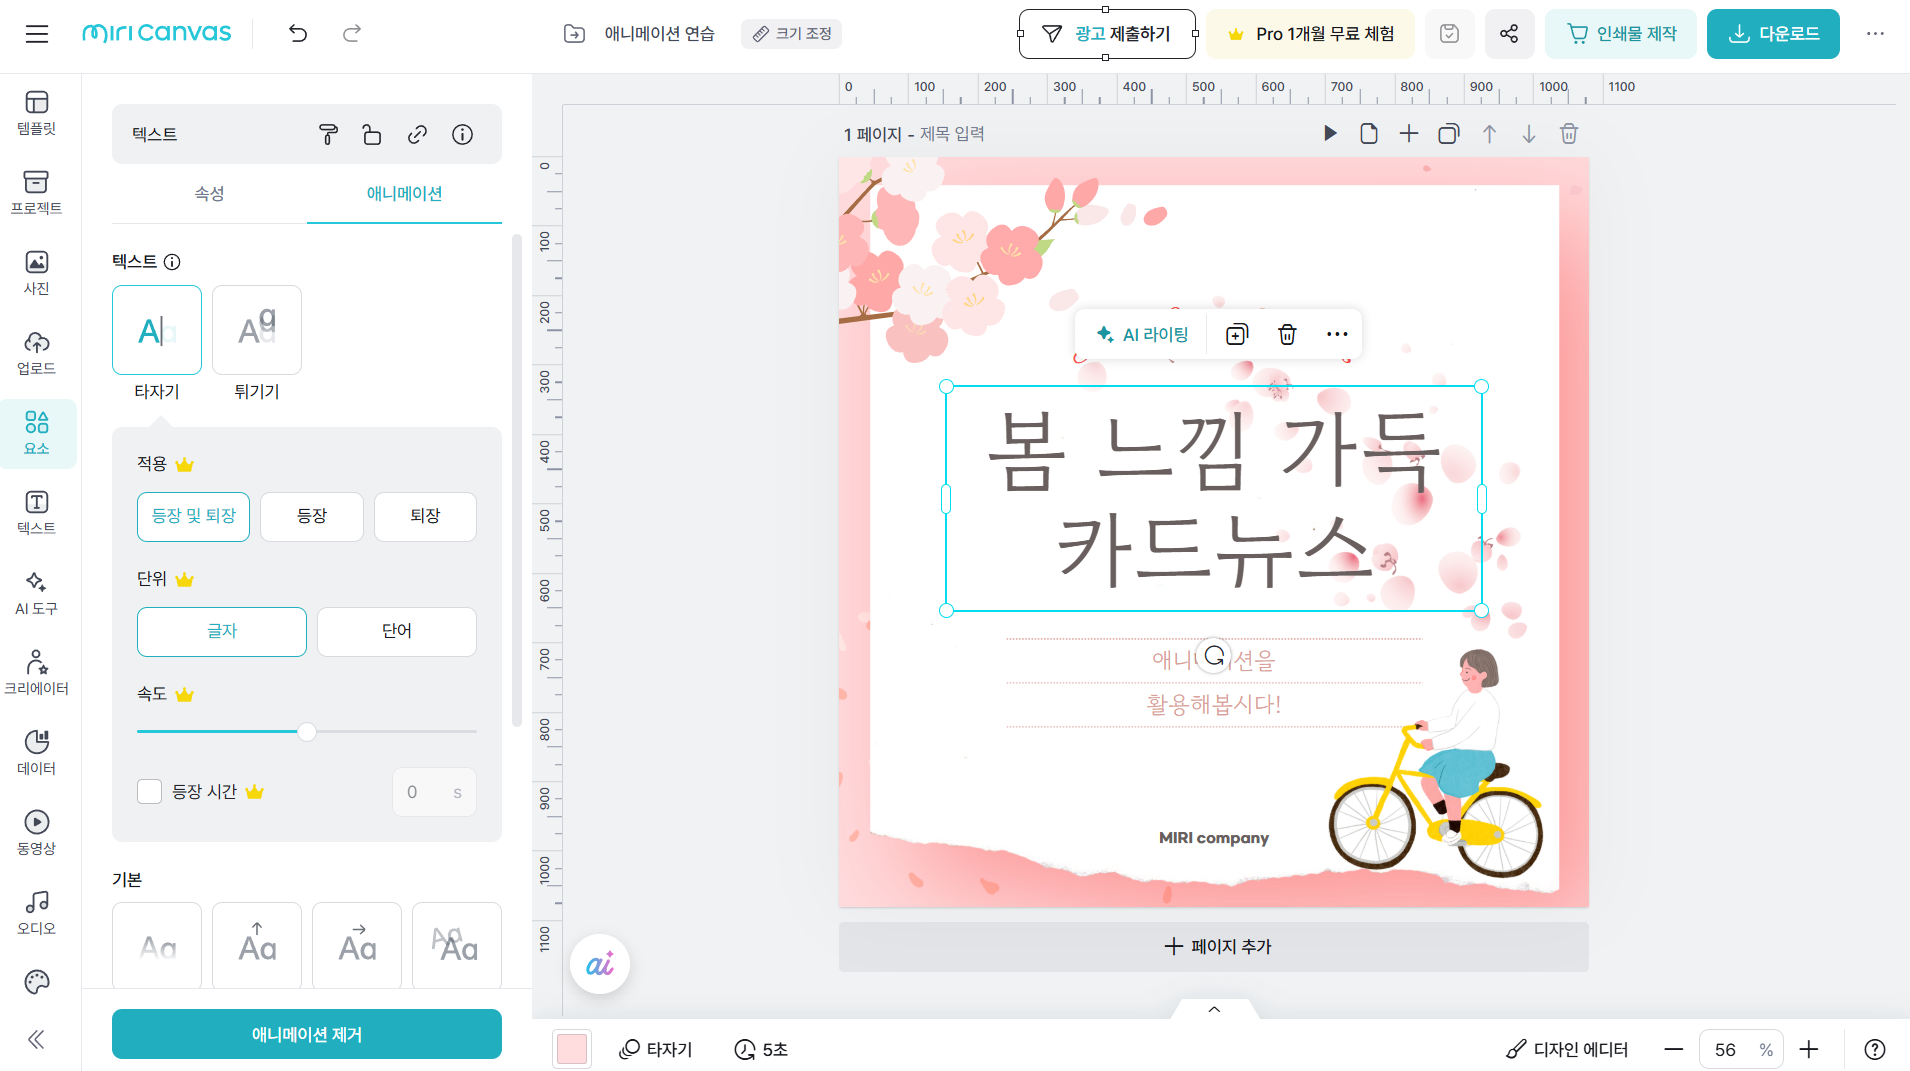Open the hamburger main menu

click(37, 34)
